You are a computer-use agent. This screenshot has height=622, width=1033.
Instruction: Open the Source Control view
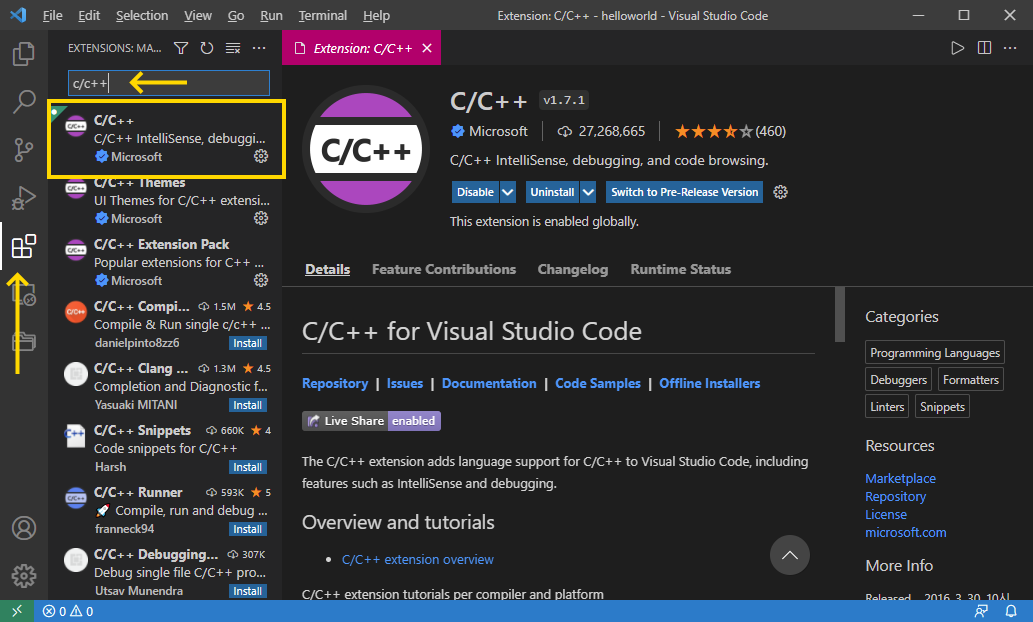pyautogui.click(x=24, y=150)
